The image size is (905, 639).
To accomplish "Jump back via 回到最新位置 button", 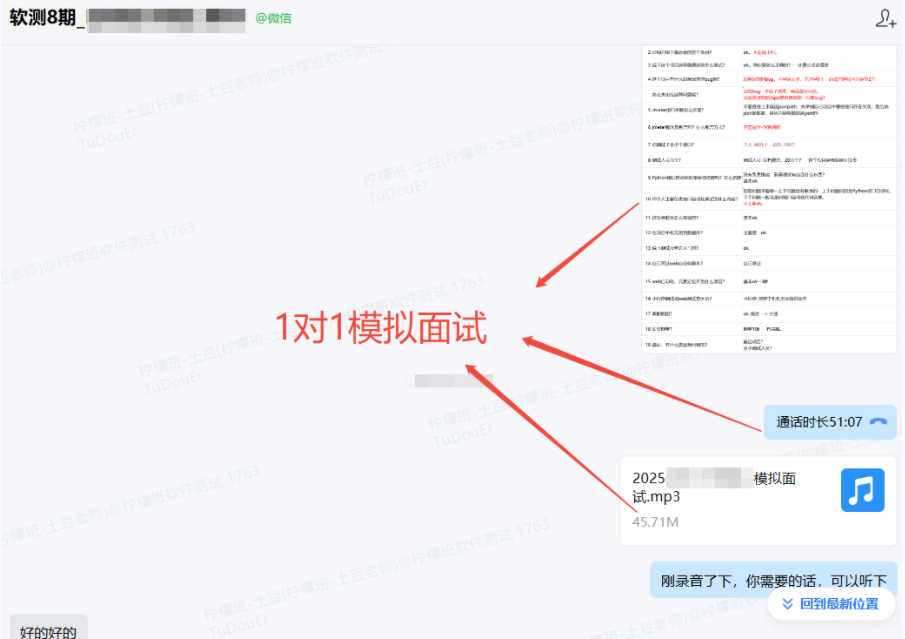I will tap(830, 604).
